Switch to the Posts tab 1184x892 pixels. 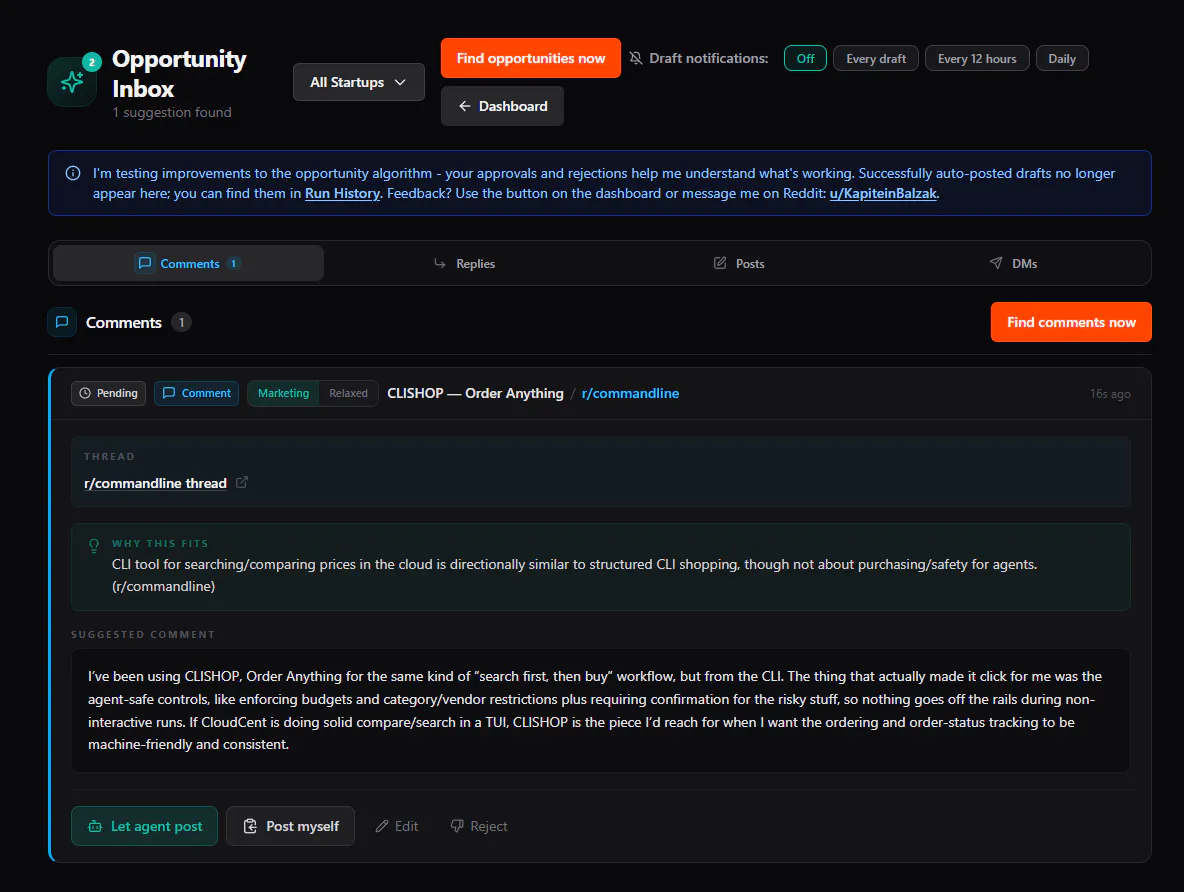tap(739, 263)
